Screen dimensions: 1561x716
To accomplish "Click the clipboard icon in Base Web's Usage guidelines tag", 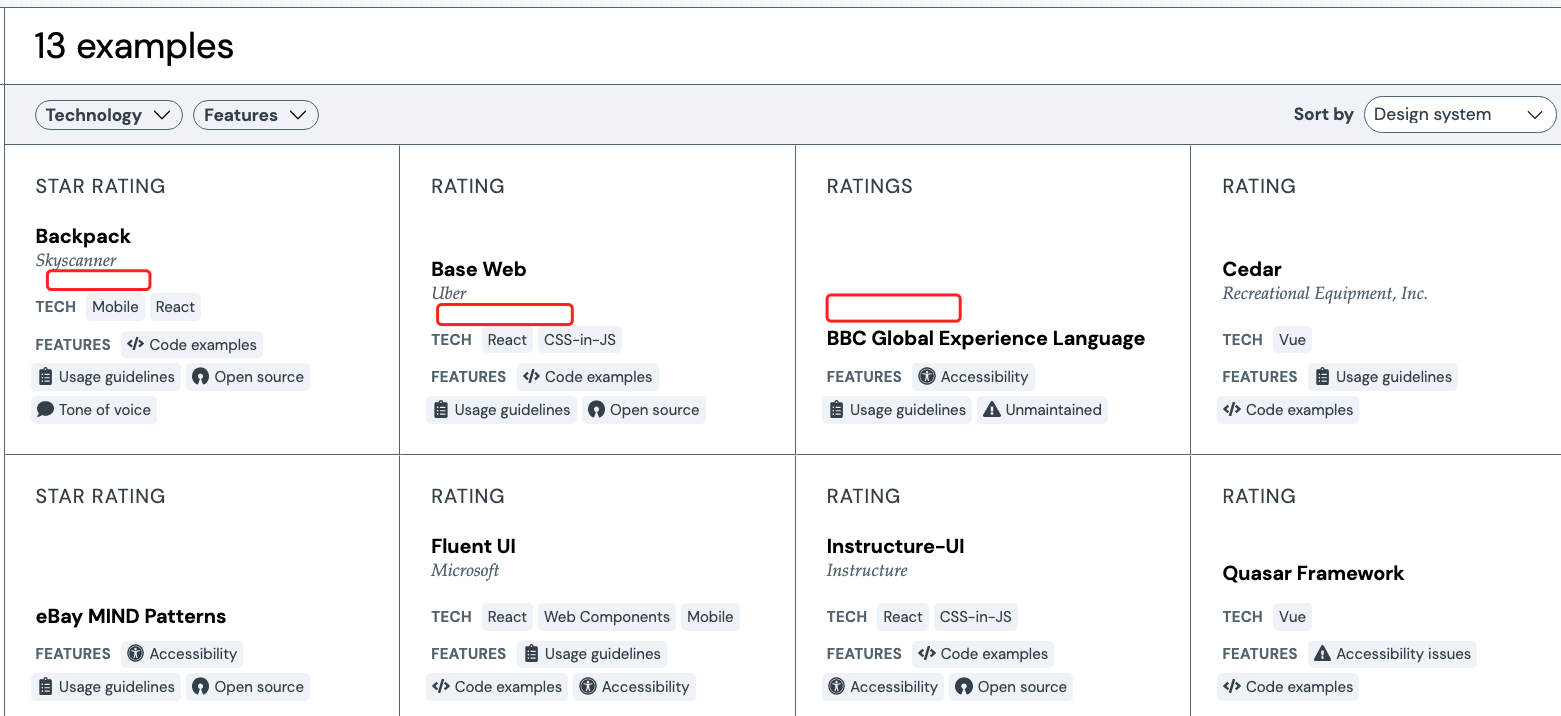I will [x=441, y=410].
